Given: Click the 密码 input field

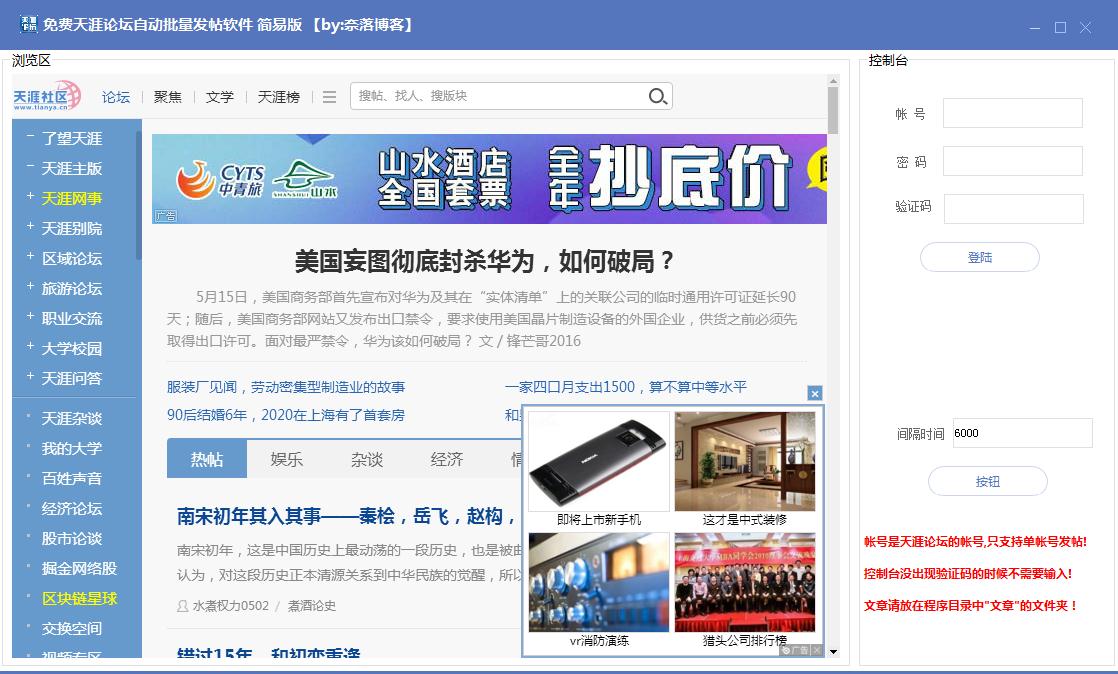Looking at the screenshot, I should pos(1012,161).
